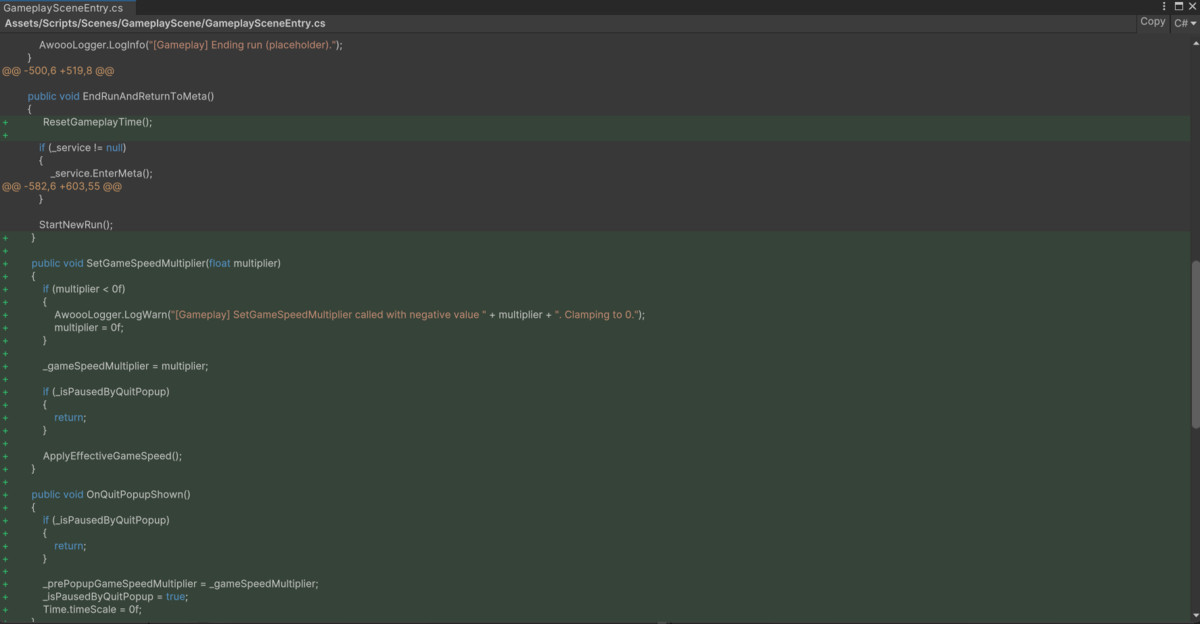1200x624 pixels.
Task: Click the Assets/Scripts file path header
Action: click(x=165, y=23)
